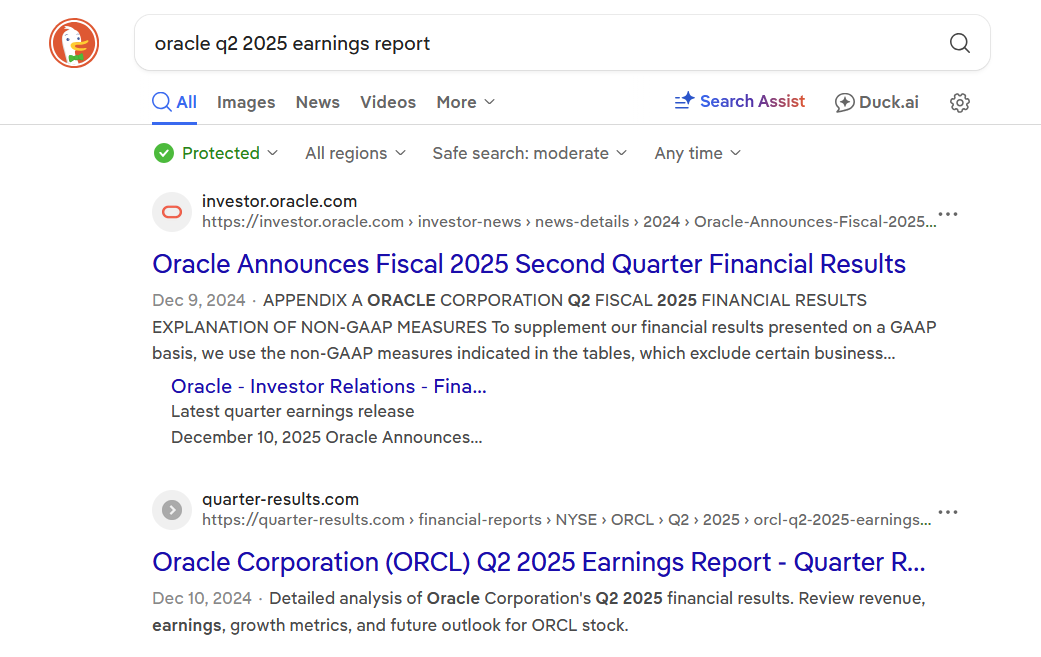Switch to the News tab

[317, 102]
